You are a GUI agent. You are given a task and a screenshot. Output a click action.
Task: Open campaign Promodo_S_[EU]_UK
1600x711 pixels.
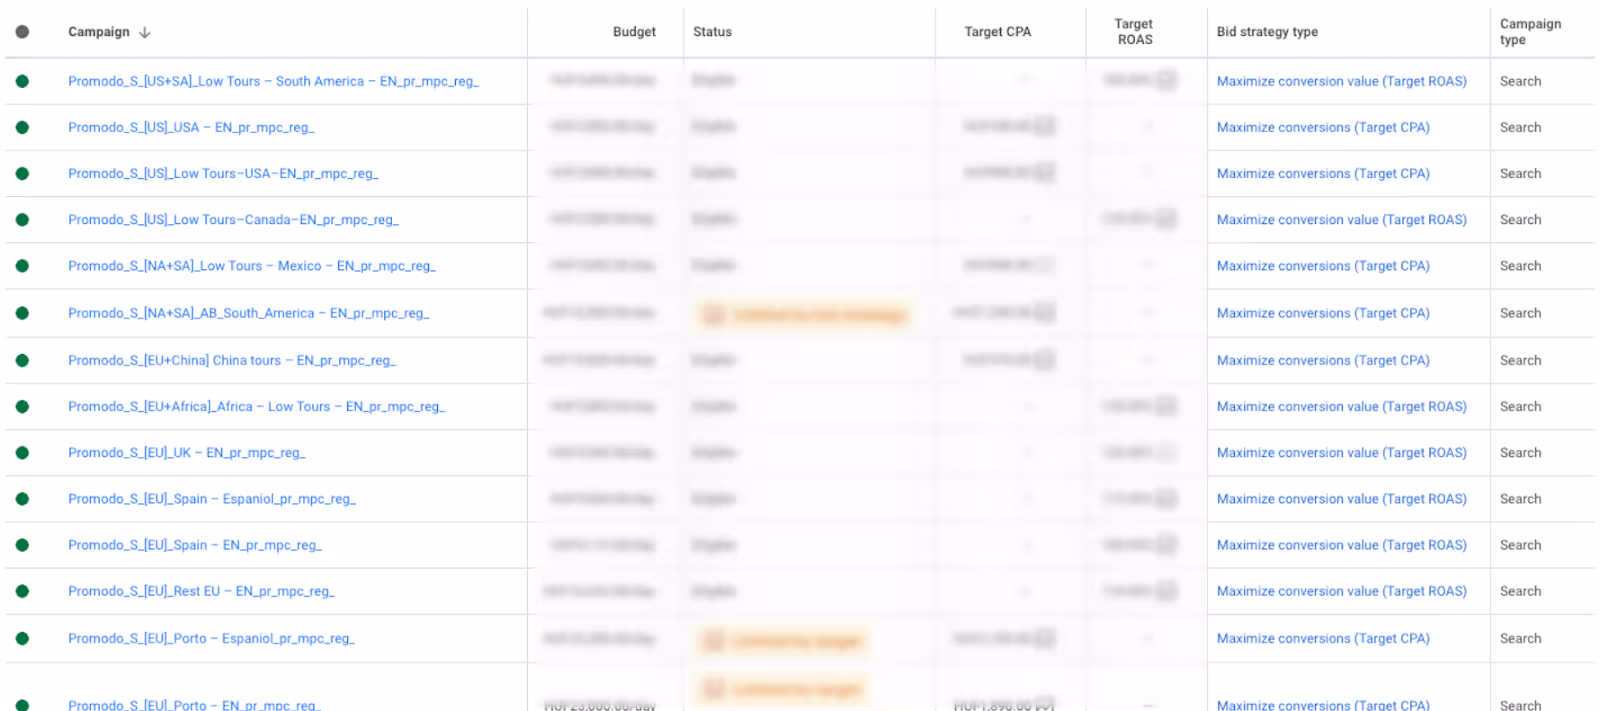pyautogui.click(x=187, y=452)
